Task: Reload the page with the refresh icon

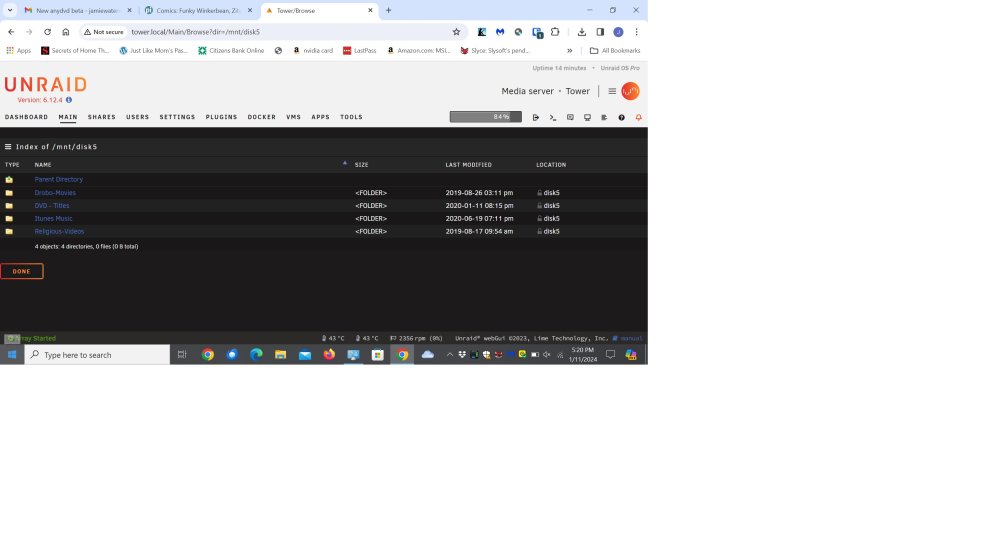Action: point(47,32)
